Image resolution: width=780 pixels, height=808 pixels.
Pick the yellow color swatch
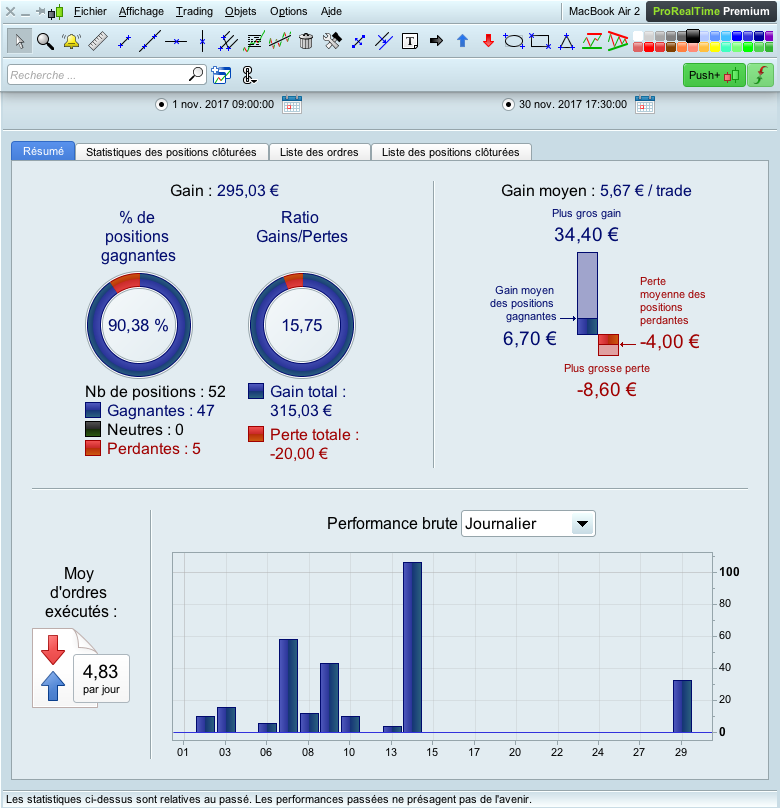click(x=715, y=47)
